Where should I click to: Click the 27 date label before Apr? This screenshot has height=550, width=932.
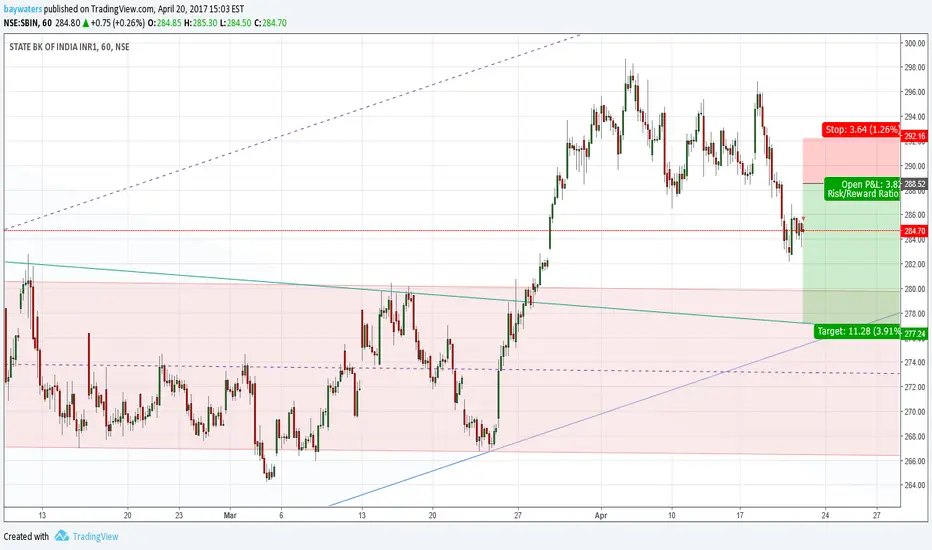tap(518, 515)
